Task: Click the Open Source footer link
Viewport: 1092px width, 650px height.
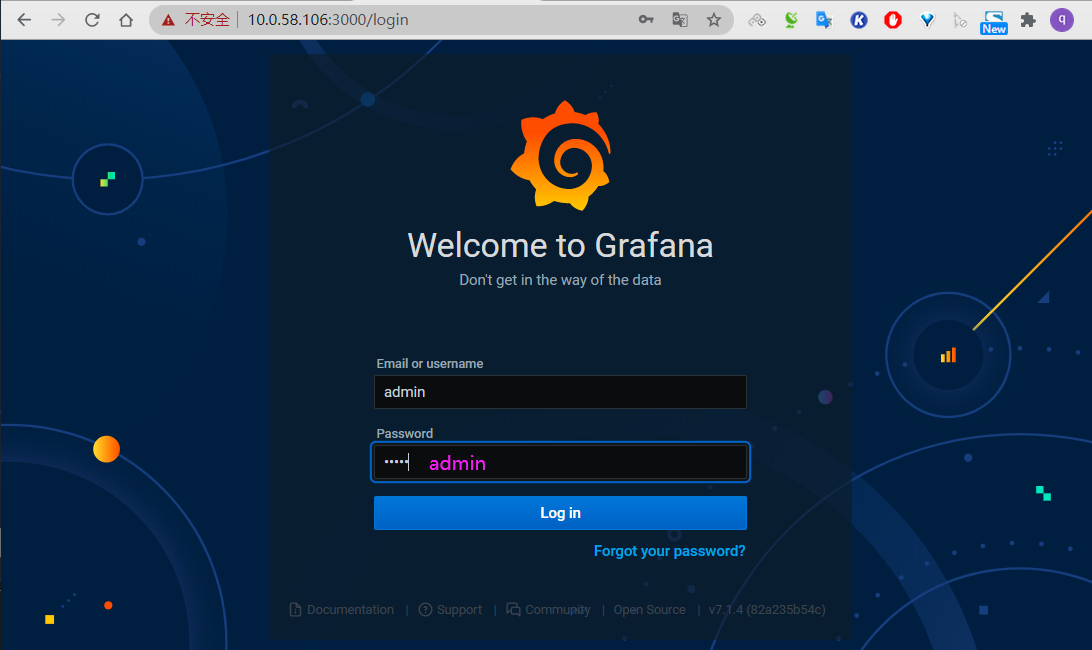Action: click(x=649, y=610)
